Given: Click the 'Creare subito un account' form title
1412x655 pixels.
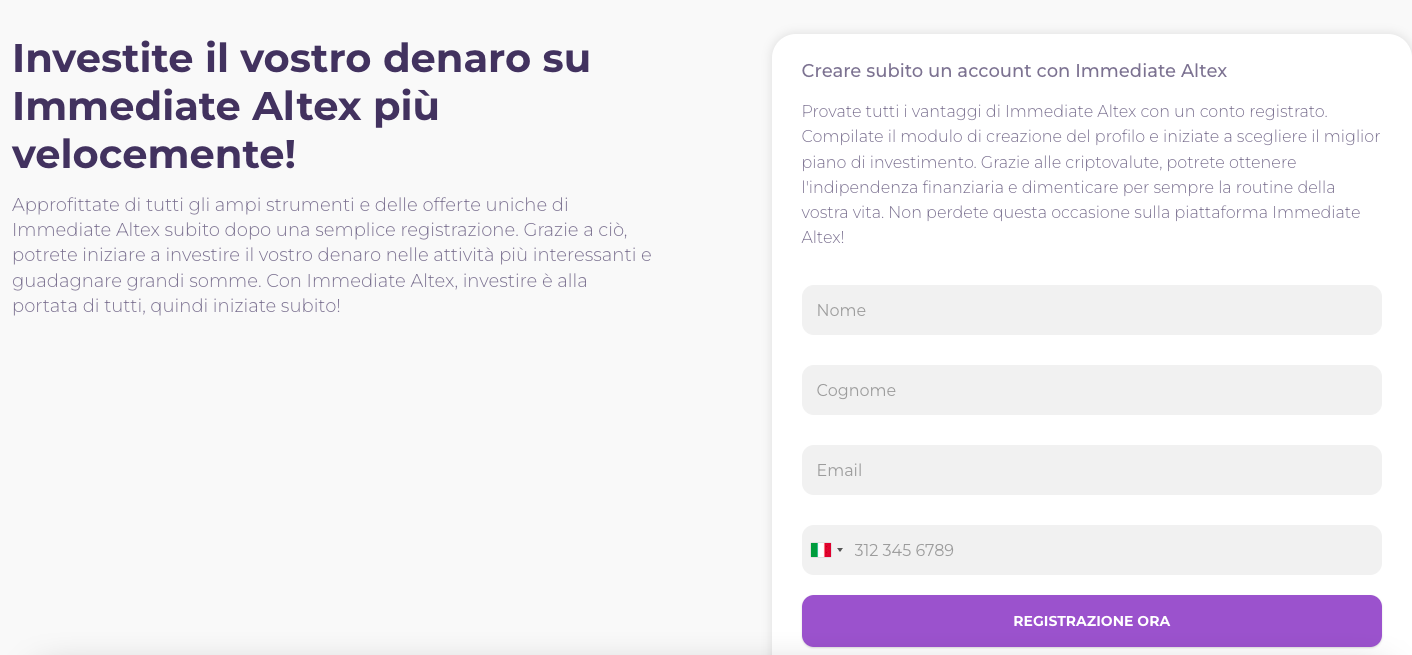Looking at the screenshot, I should [x=1014, y=71].
